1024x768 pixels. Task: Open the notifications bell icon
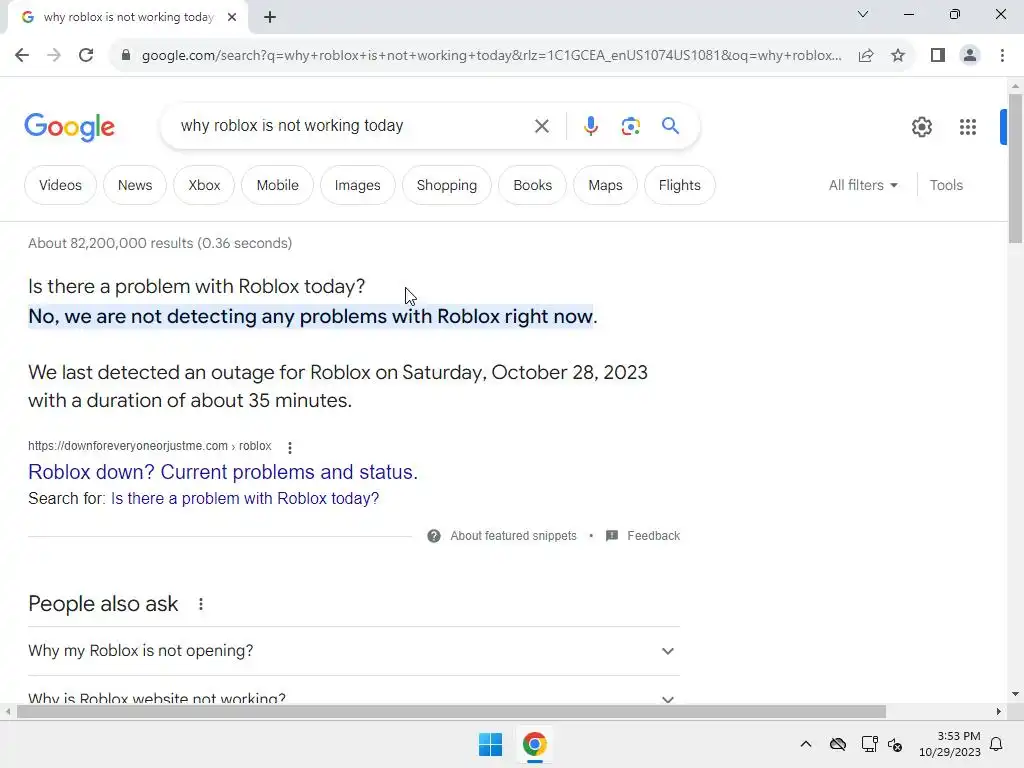coord(996,744)
